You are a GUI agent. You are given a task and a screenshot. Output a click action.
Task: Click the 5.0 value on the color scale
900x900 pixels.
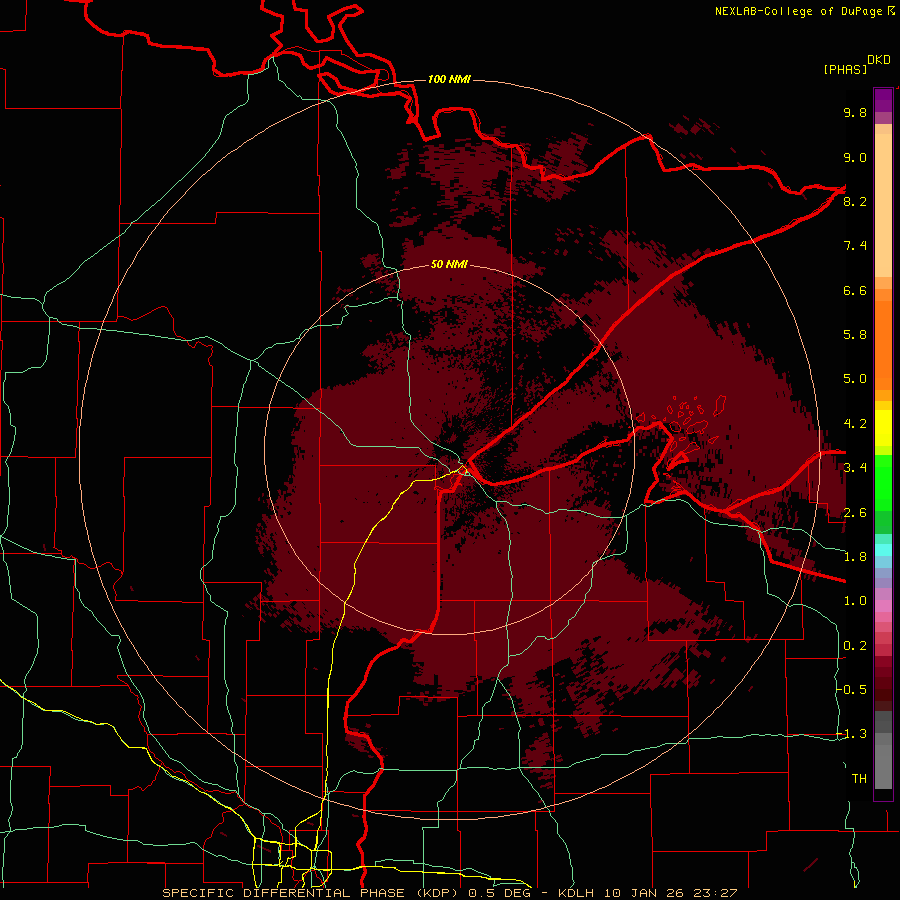(855, 379)
